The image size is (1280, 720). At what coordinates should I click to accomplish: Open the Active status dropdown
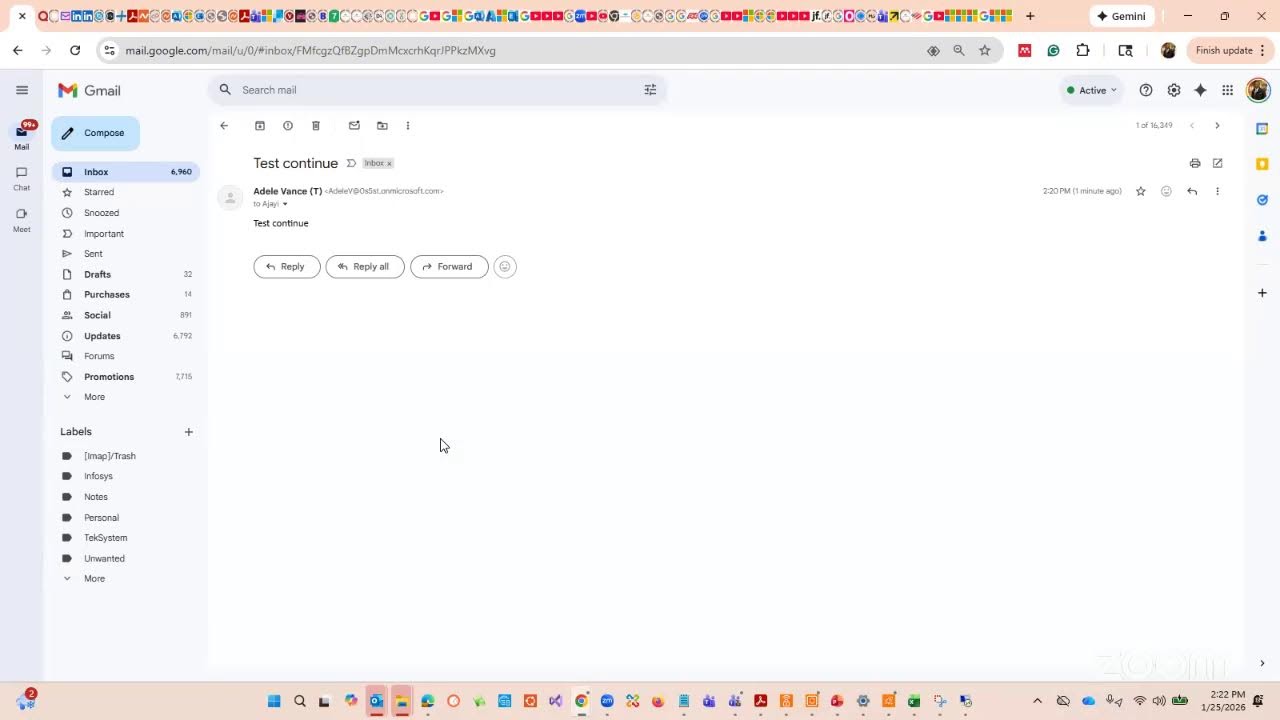tap(1091, 90)
